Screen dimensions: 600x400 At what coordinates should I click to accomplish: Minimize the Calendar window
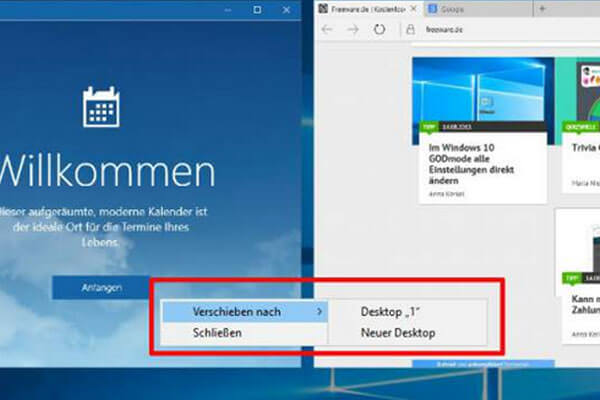click(x=228, y=10)
